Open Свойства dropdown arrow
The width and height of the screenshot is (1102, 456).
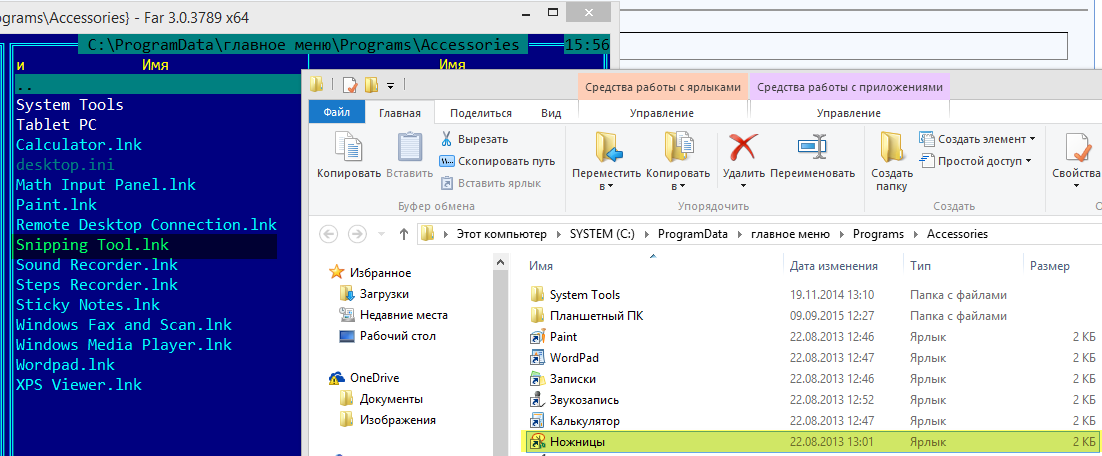click(x=1076, y=186)
